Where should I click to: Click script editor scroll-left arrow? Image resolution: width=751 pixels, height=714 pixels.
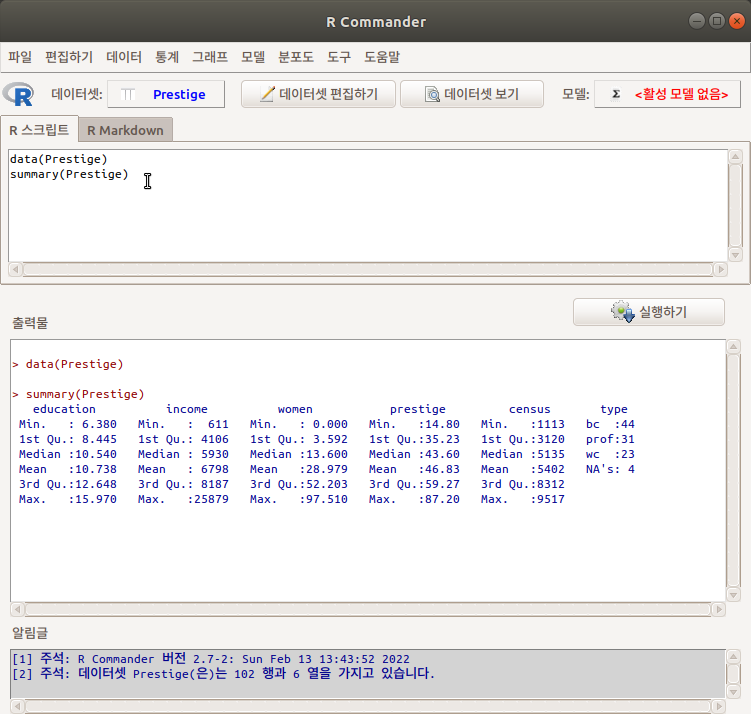pyautogui.click(x=15, y=269)
